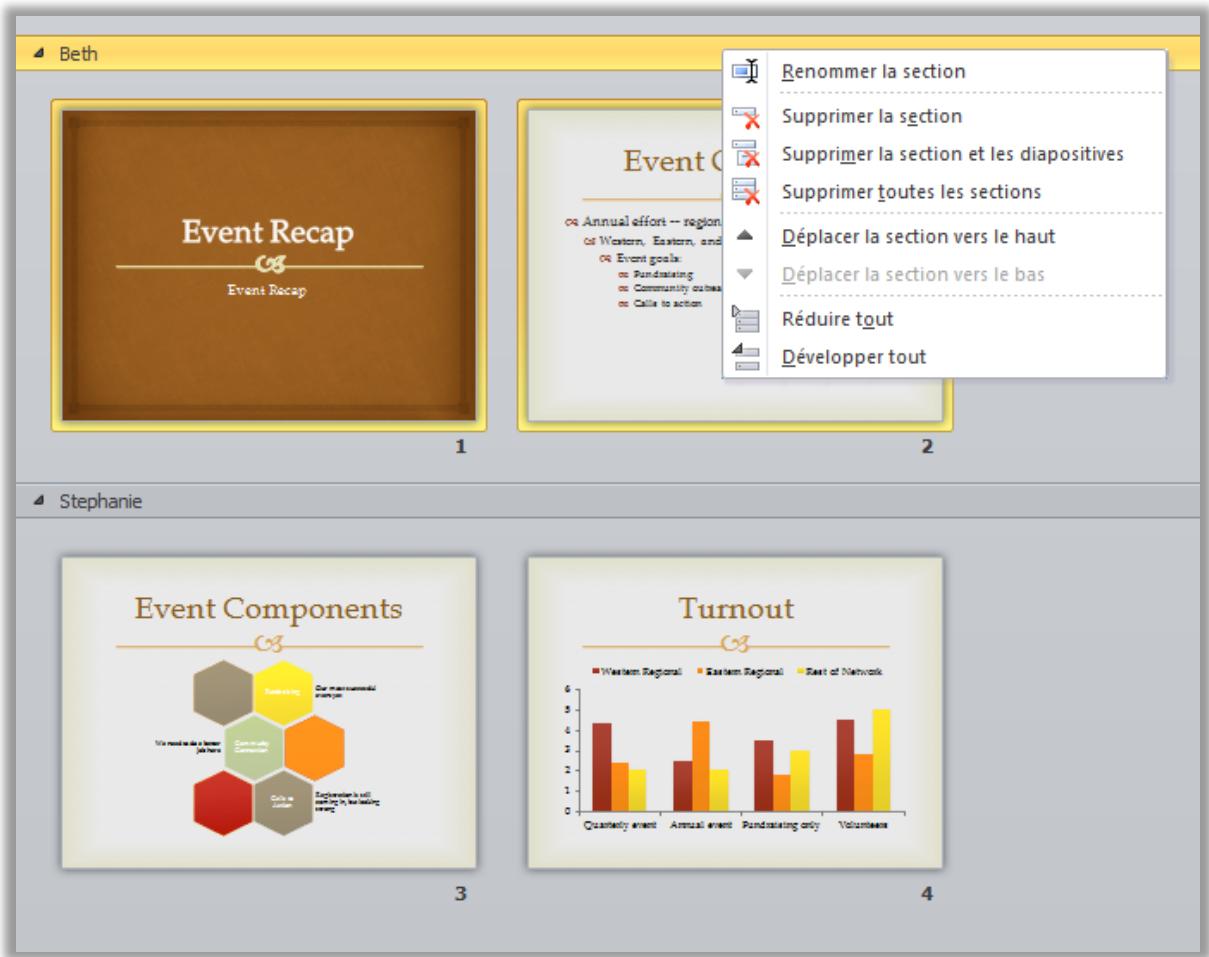Viewport: 1209px width, 957px height.
Task: Click slide number 2 label
Action: [927, 448]
